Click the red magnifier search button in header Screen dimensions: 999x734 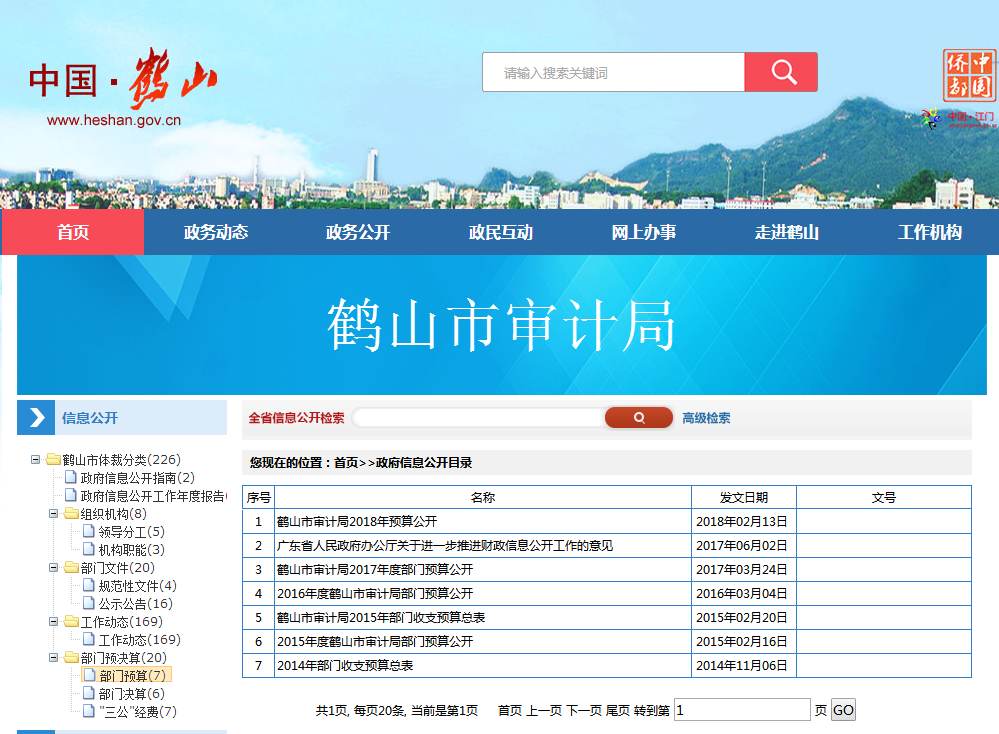coord(781,72)
